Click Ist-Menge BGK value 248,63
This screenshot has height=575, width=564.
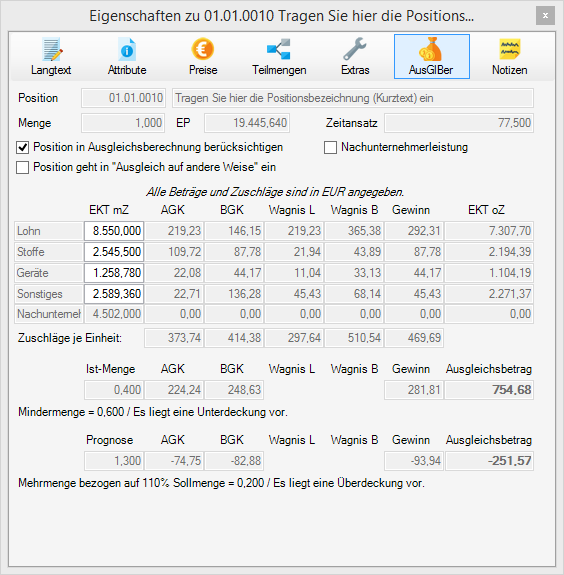[x=234, y=390]
